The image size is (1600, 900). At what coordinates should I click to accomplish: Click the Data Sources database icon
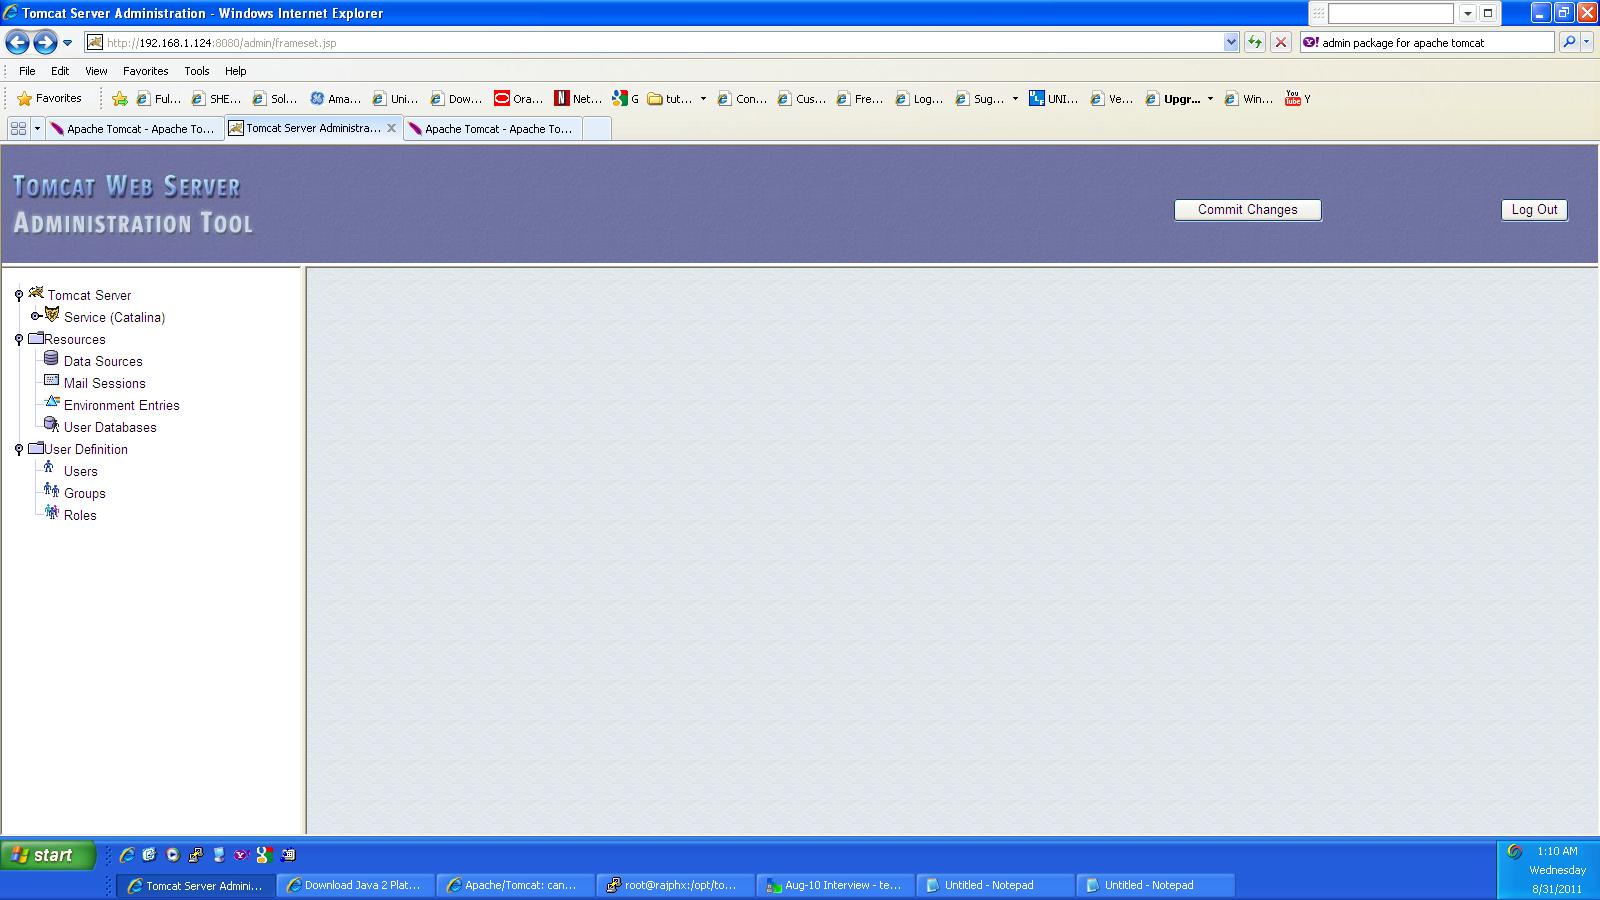tap(51, 359)
